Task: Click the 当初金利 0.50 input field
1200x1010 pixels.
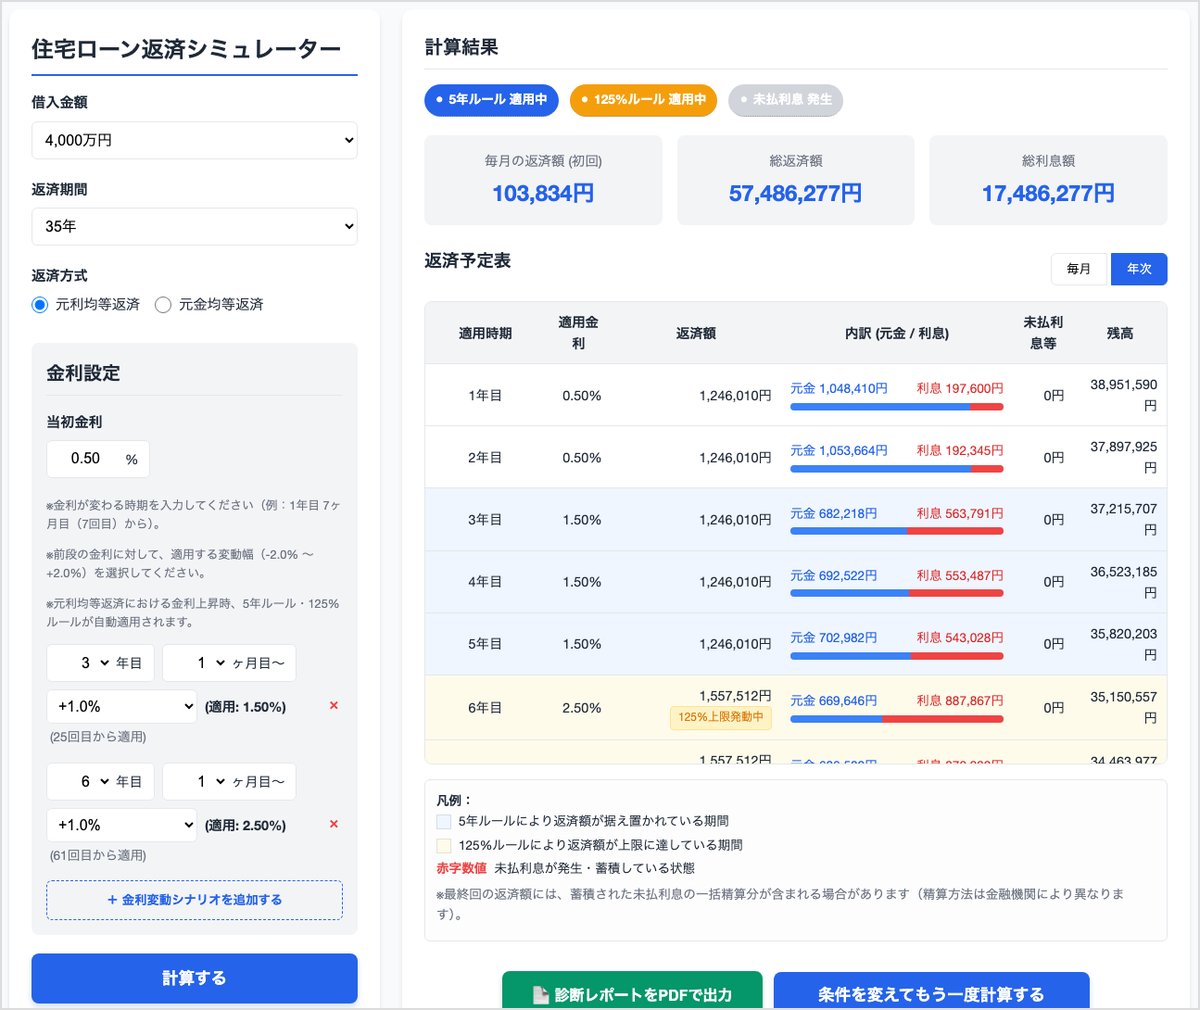Action: click(x=98, y=459)
